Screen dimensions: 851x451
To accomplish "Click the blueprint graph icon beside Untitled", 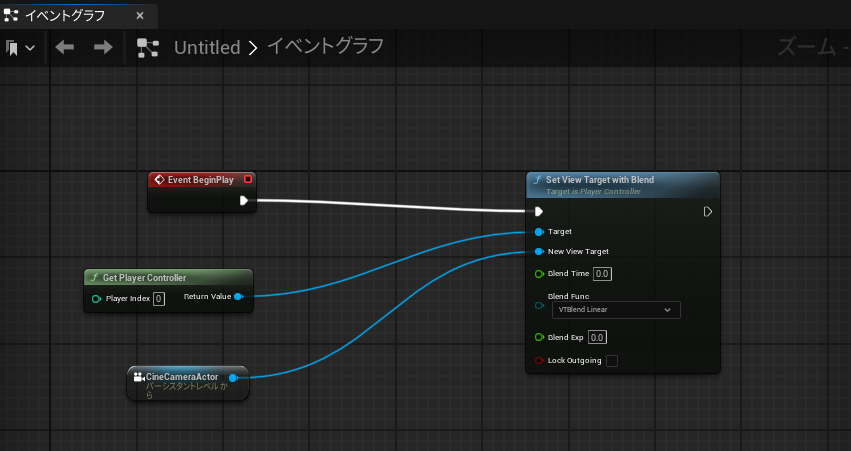I will 148,48.
